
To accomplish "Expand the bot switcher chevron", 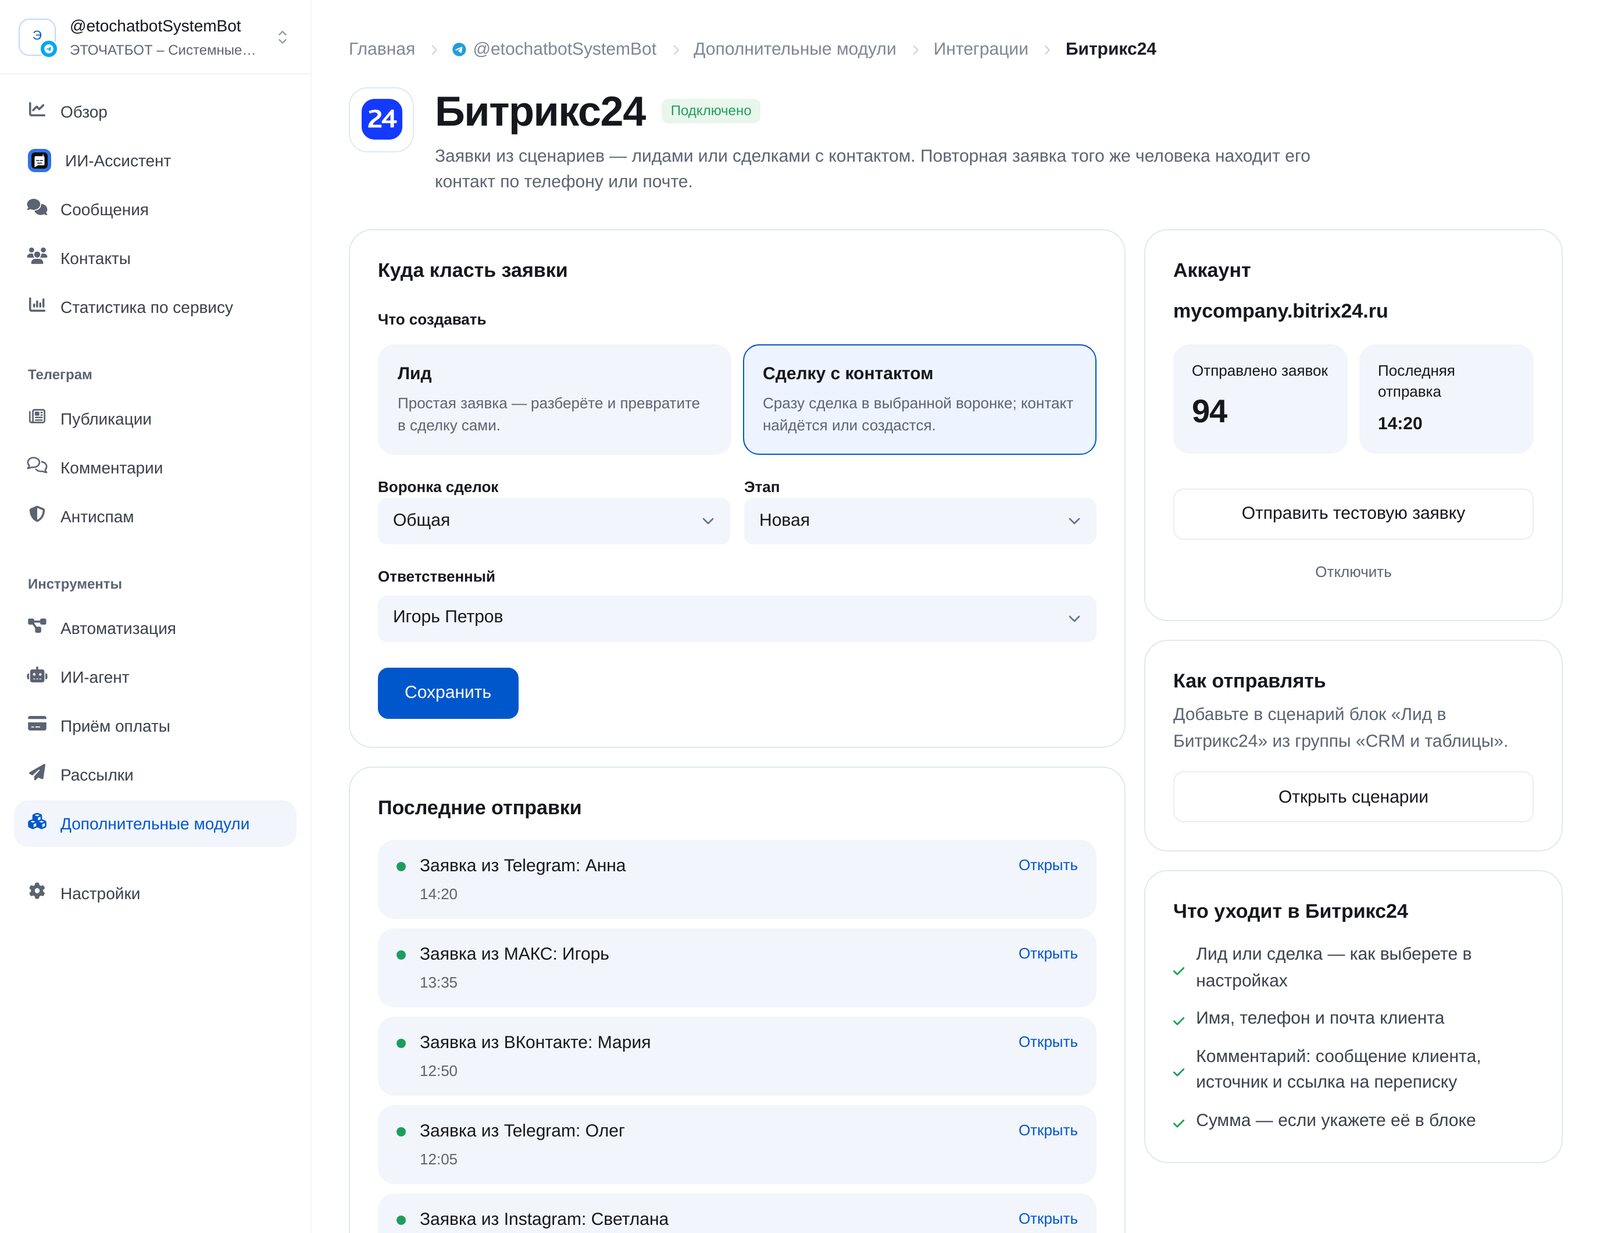I will pyautogui.click(x=283, y=37).
